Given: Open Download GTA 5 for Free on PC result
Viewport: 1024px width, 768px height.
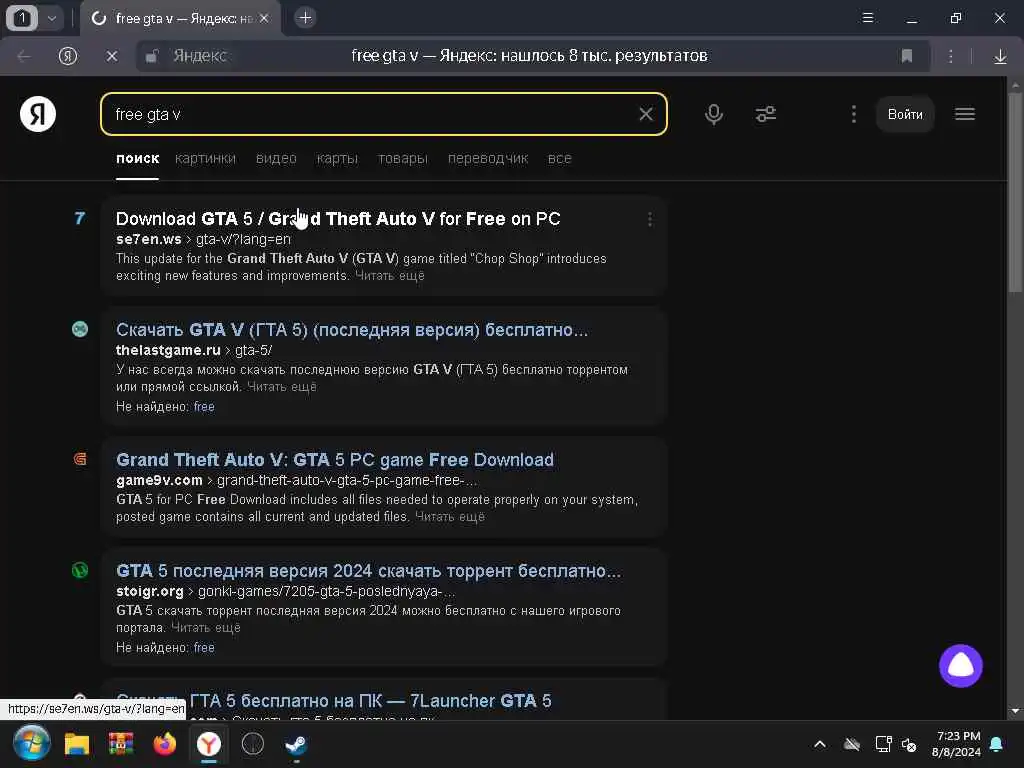Looking at the screenshot, I should click(x=338, y=219).
